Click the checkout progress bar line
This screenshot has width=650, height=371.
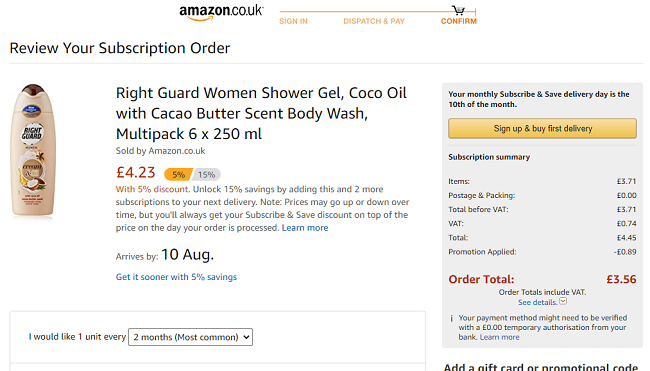(x=377, y=12)
